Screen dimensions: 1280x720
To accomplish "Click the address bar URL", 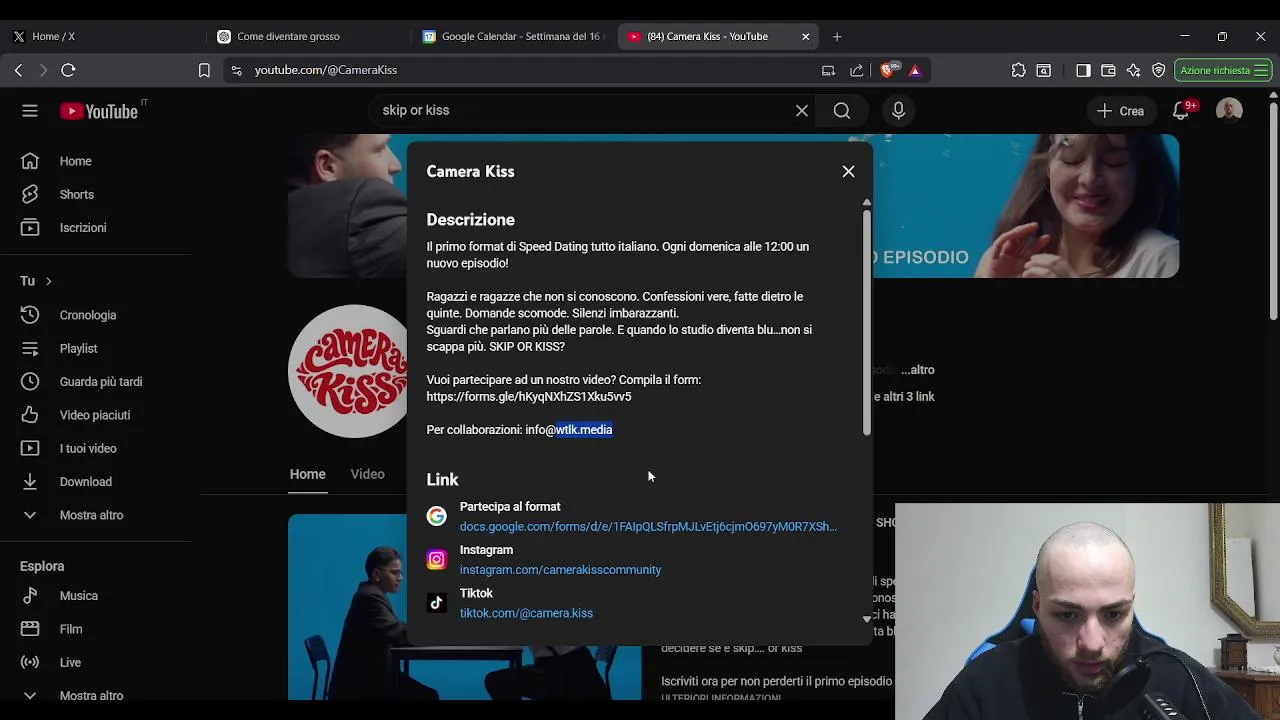I will (x=326, y=70).
